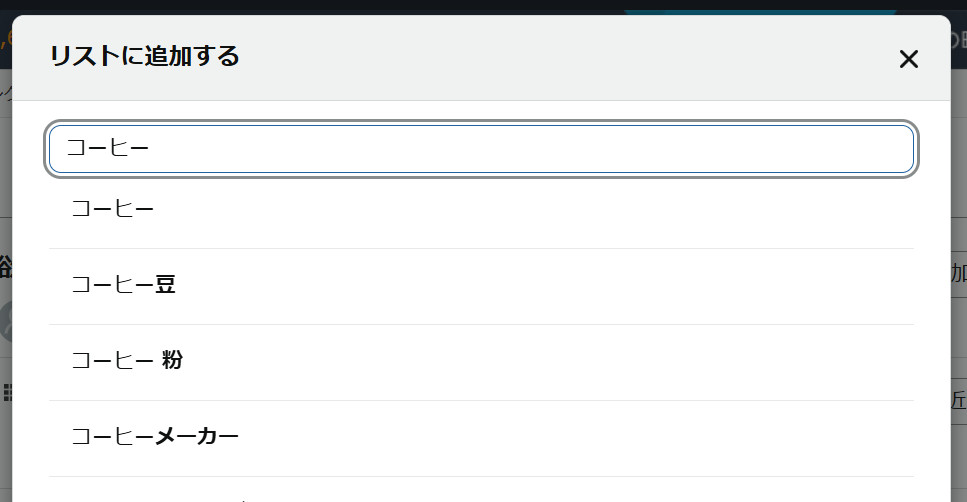This screenshot has height=502, width=967.
Task: Choose the コーヒー豆 suggestion
Action: (x=480, y=286)
